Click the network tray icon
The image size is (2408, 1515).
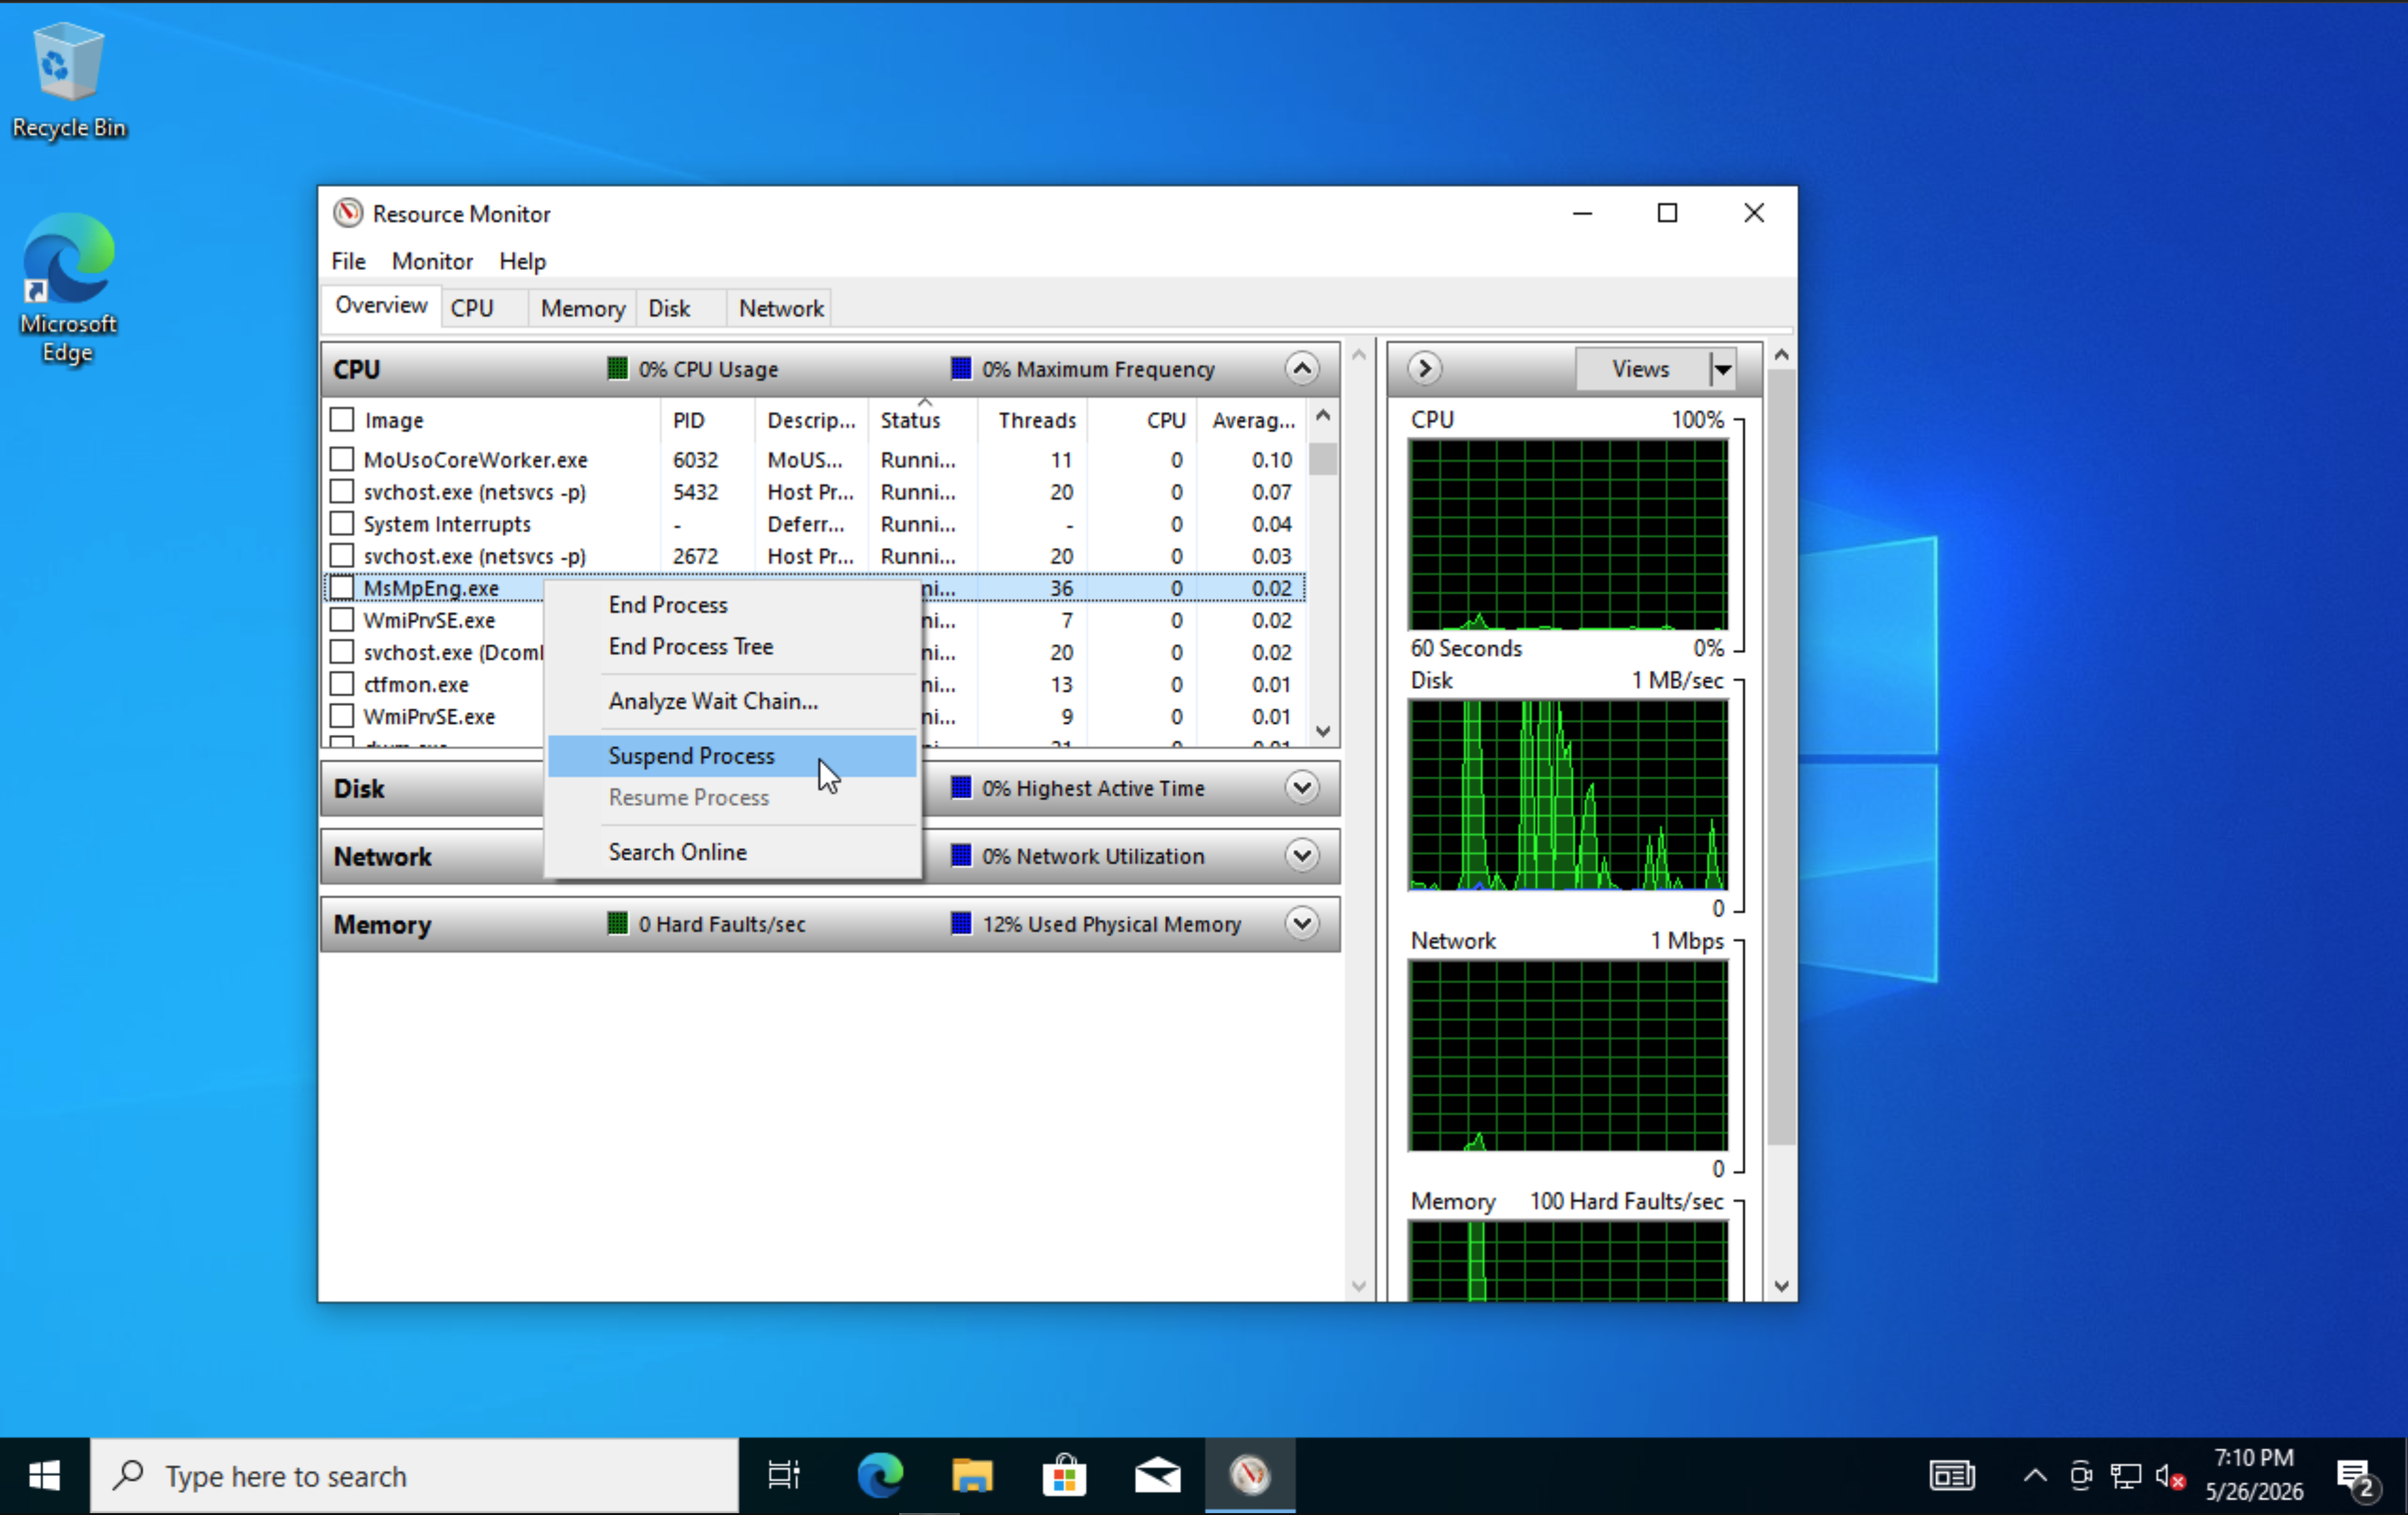(x=2125, y=1476)
